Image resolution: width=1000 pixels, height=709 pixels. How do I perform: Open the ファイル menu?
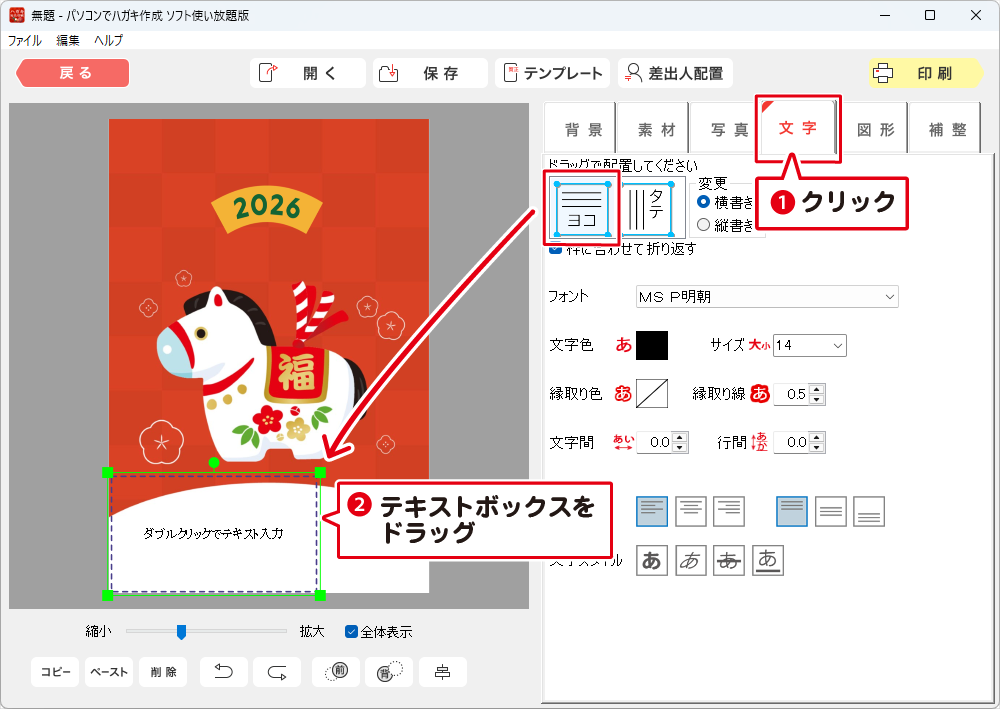coord(25,41)
